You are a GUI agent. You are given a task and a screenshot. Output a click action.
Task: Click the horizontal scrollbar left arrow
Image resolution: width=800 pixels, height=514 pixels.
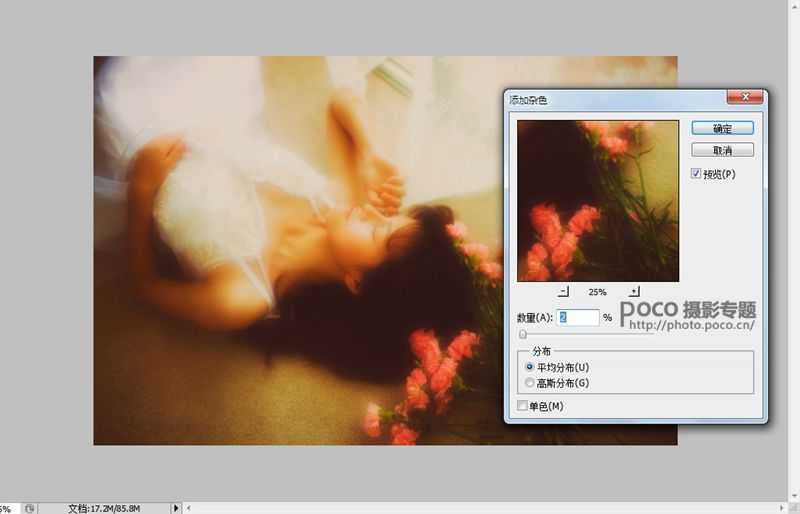[x=191, y=508]
